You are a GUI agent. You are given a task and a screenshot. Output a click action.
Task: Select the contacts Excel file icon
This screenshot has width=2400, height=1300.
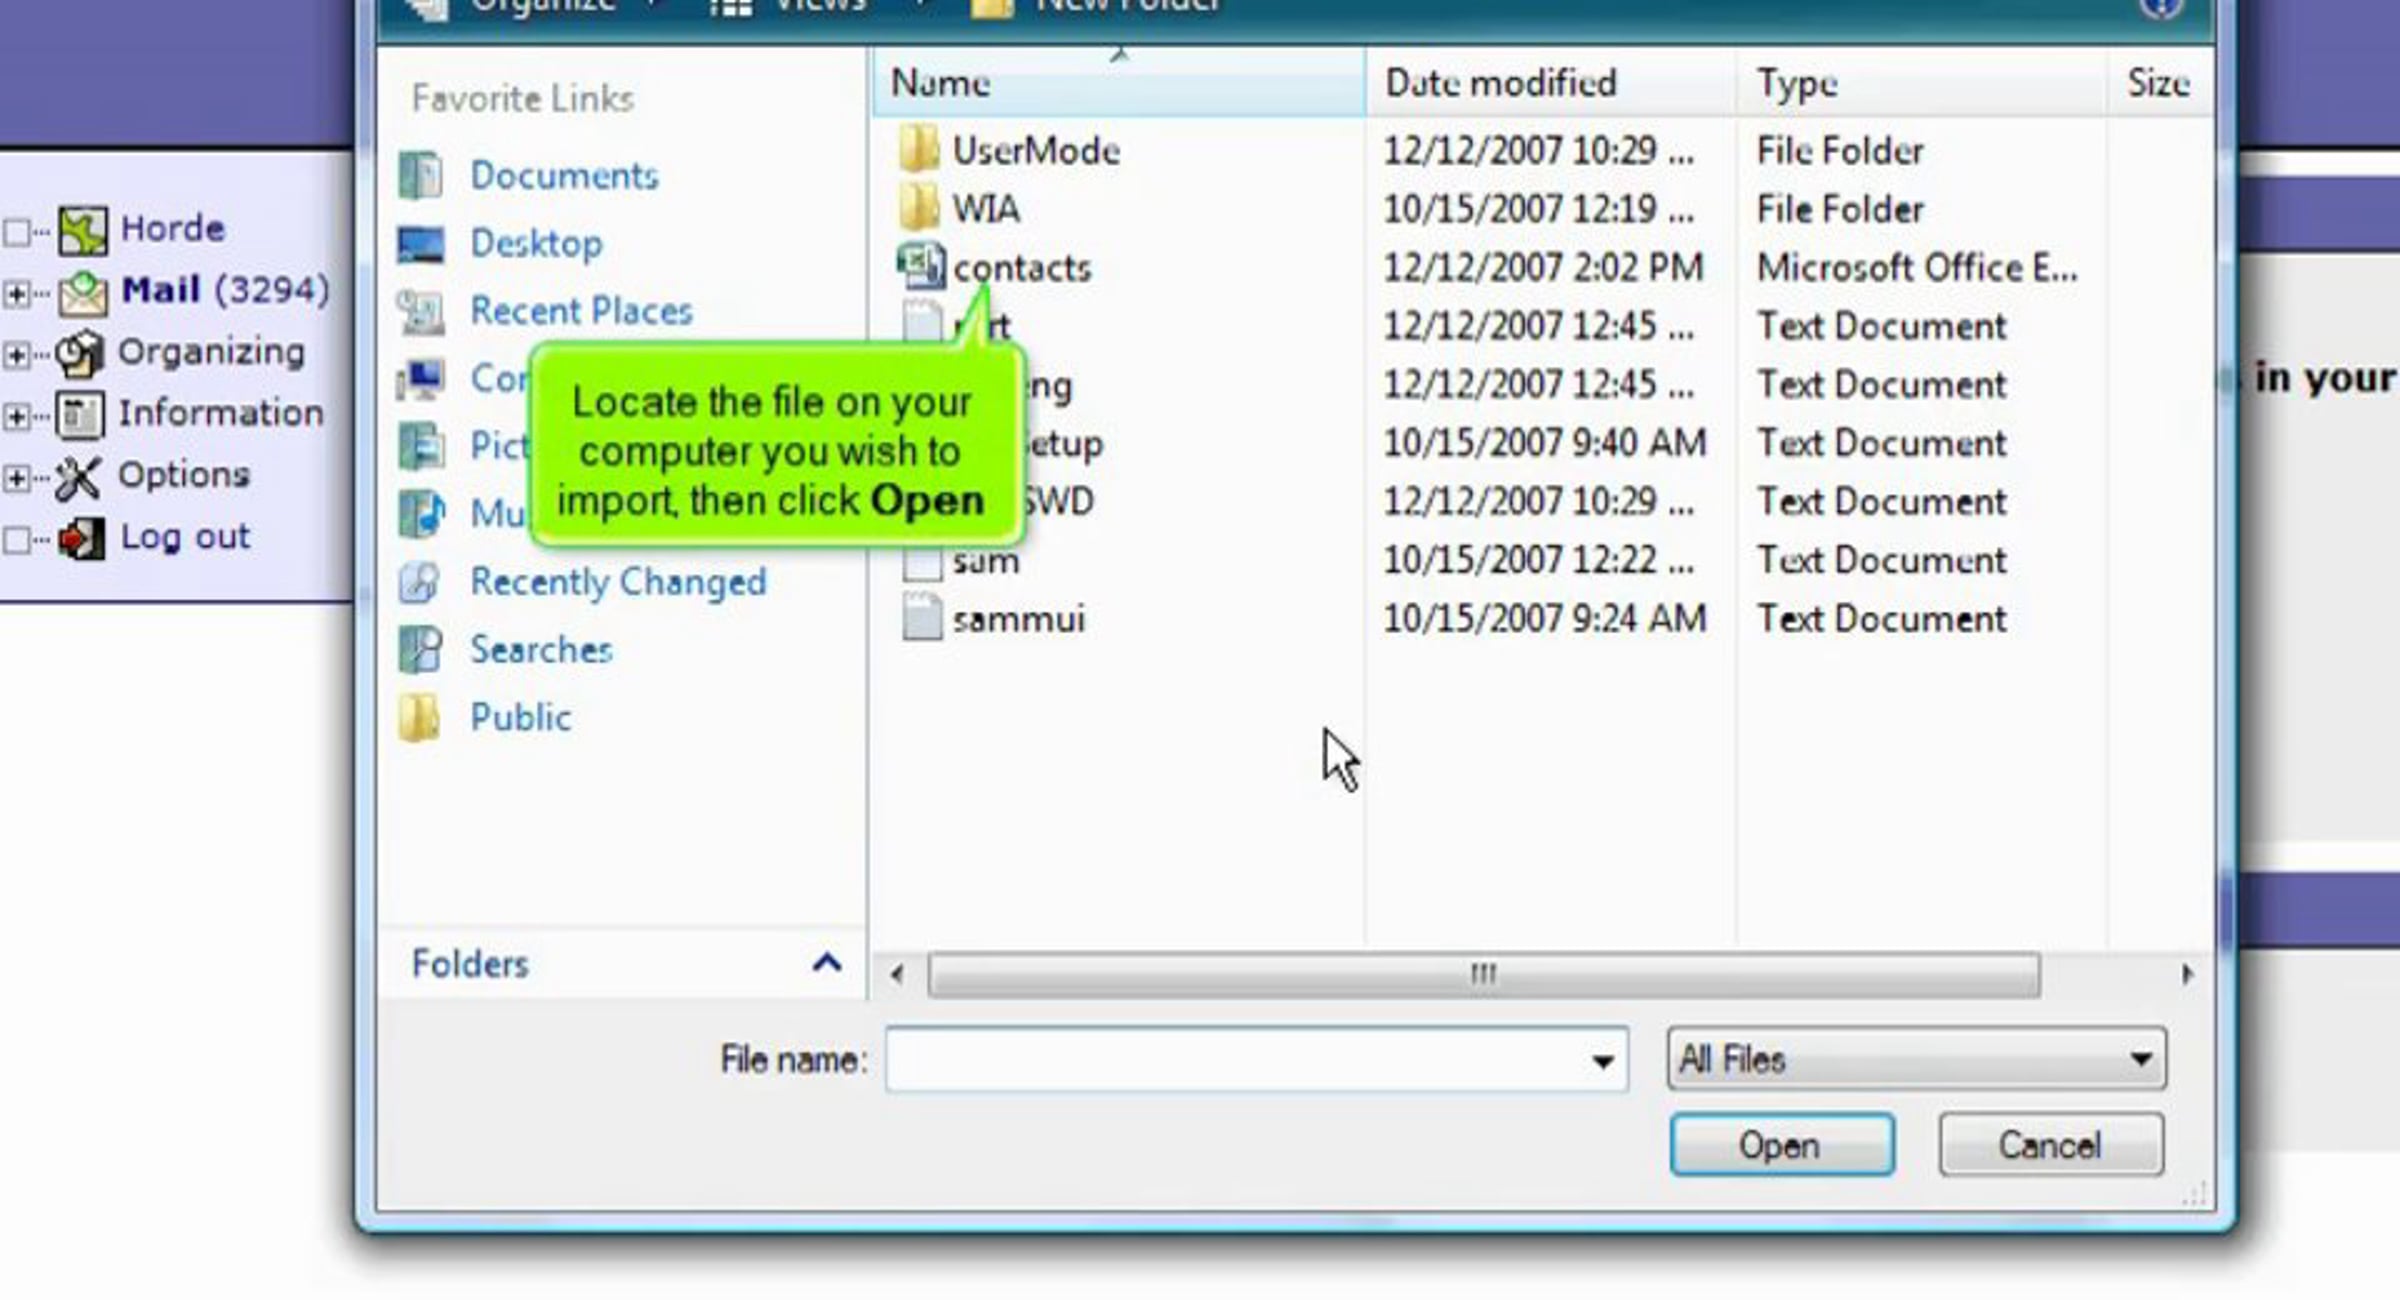pos(920,266)
